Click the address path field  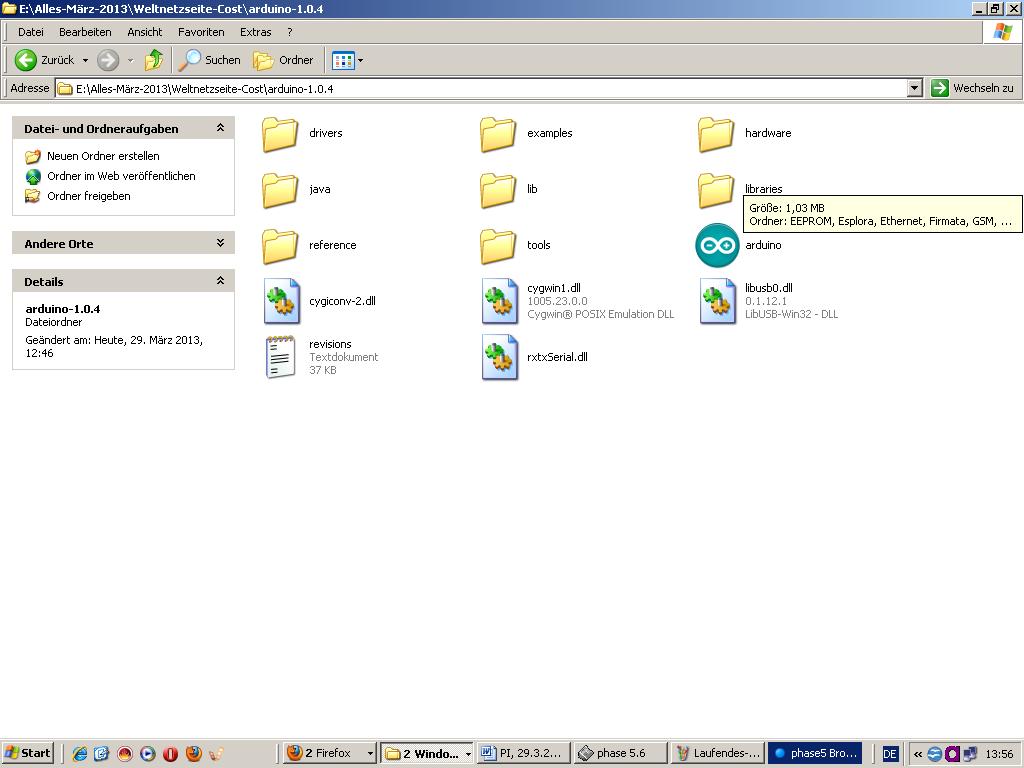tap(482, 89)
